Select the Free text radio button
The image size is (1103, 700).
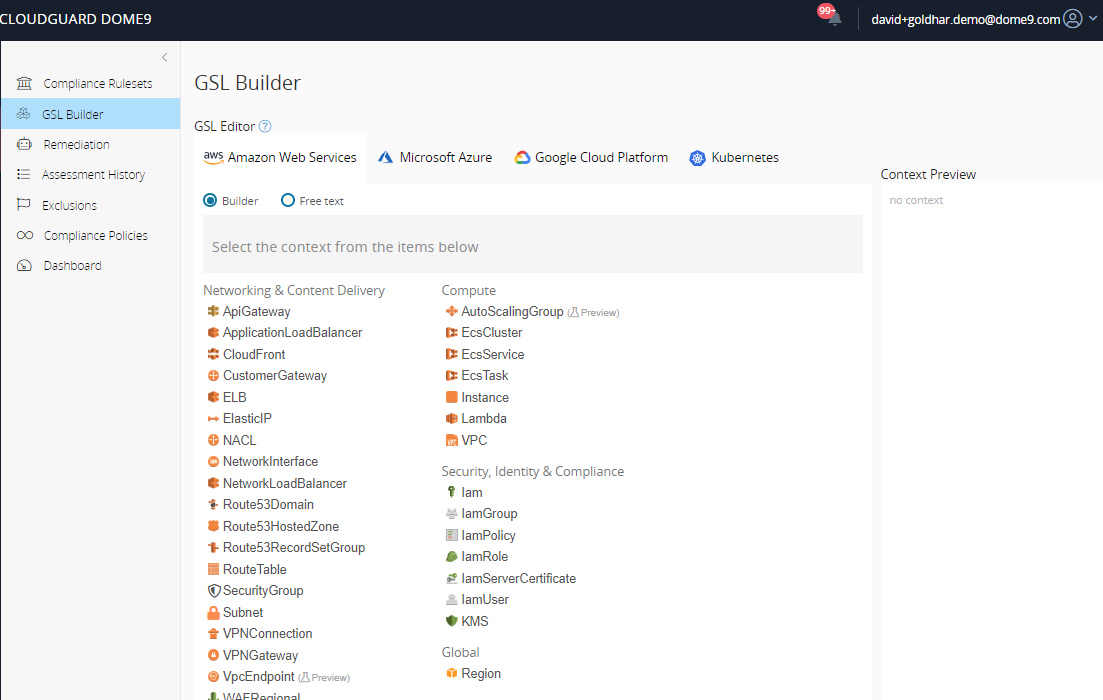[x=288, y=201]
